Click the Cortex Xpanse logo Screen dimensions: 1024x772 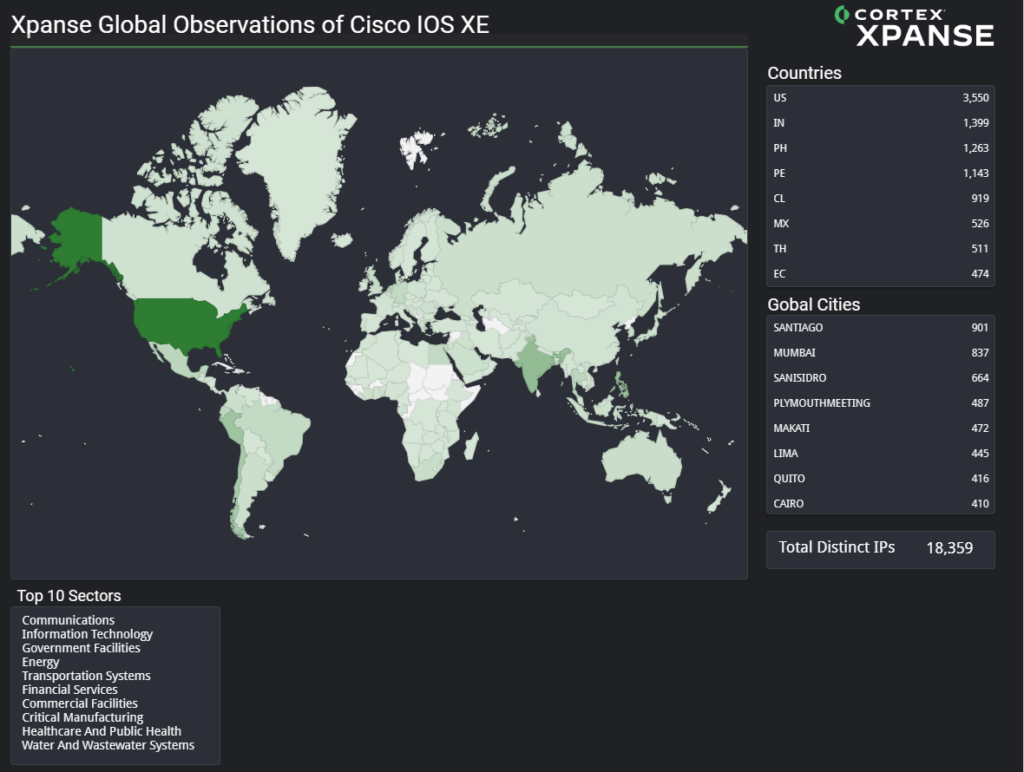click(914, 26)
